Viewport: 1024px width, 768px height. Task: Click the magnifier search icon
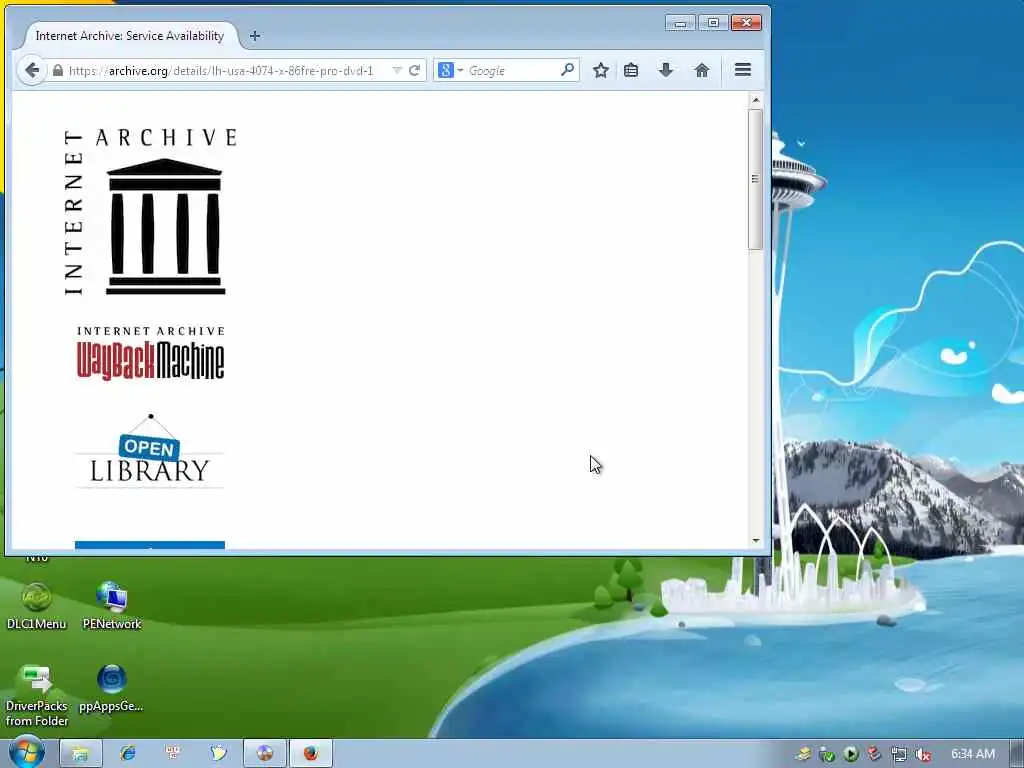pyautogui.click(x=568, y=70)
